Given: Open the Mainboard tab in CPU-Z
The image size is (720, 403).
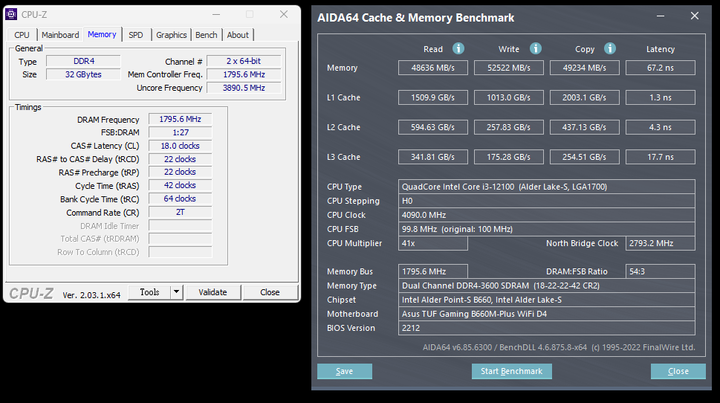Looking at the screenshot, I should pos(60,35).
